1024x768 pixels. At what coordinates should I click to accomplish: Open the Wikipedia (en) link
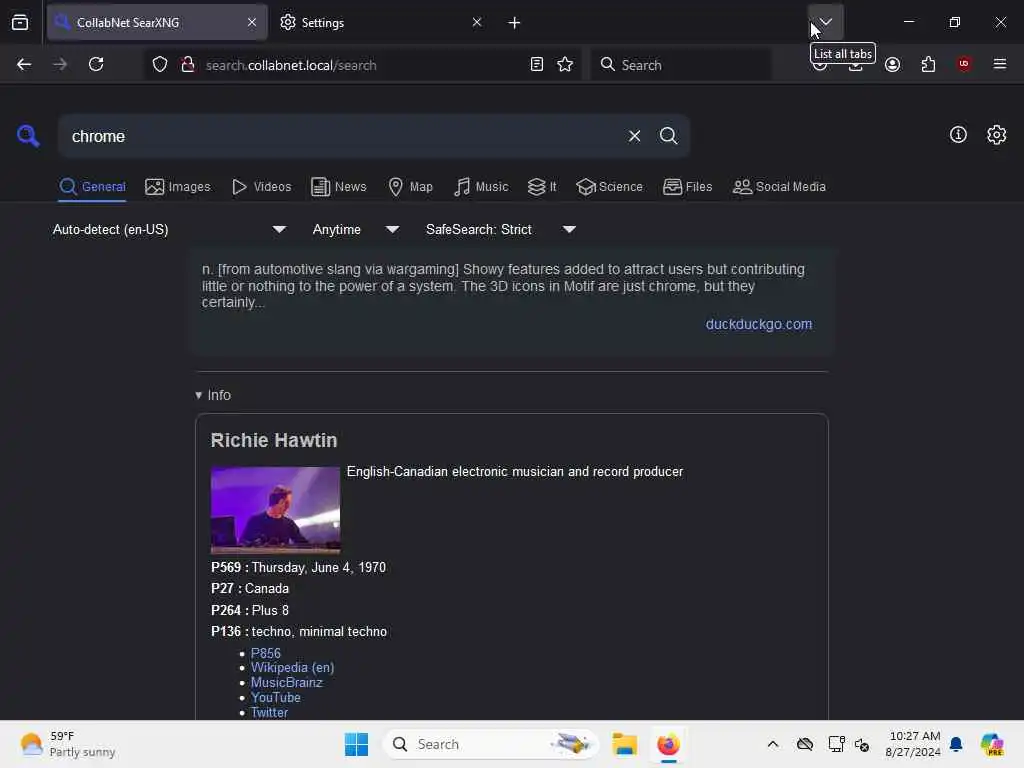pos(293,667)
